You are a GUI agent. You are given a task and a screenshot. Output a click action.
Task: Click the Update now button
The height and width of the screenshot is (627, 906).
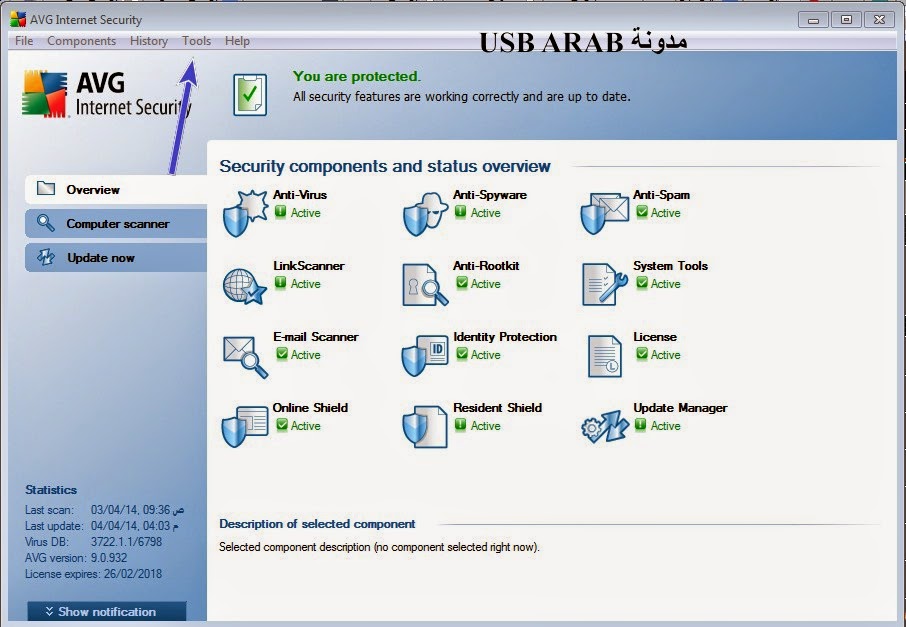pyautogui.click(x=116, y=258)
